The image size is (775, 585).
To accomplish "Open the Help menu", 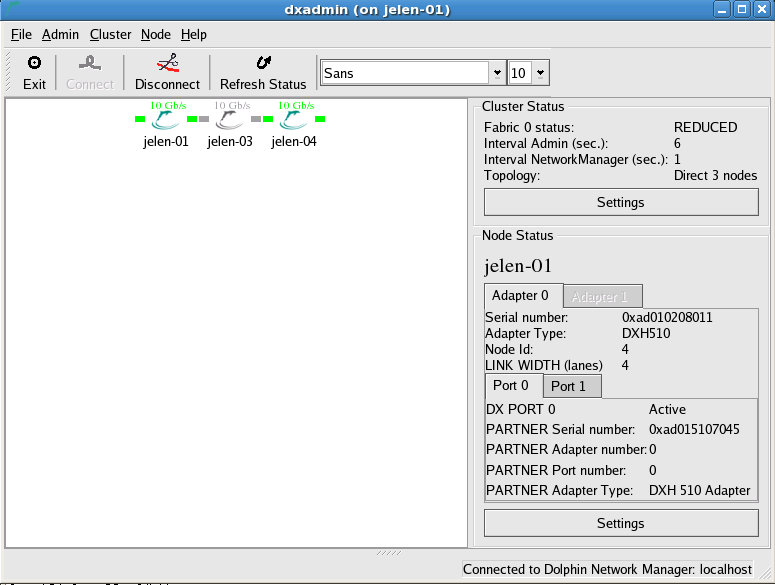I will click(x=194, y=35).
